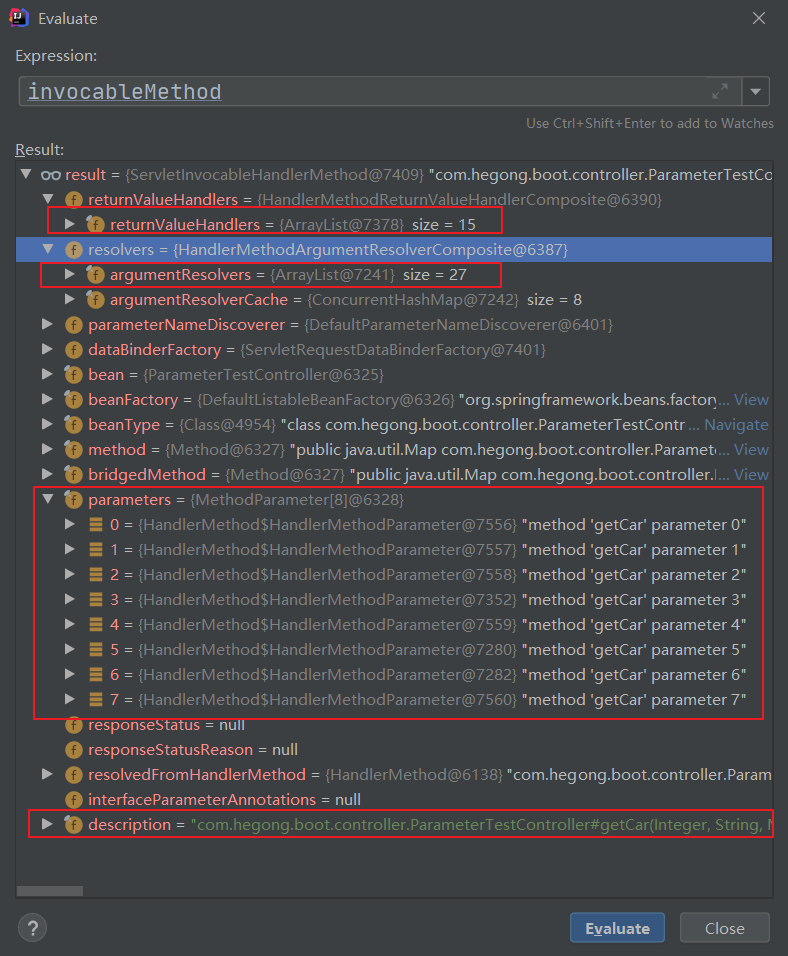
Task: Collapse the returnValueHandlers composite node
Action: coord(48,199)
